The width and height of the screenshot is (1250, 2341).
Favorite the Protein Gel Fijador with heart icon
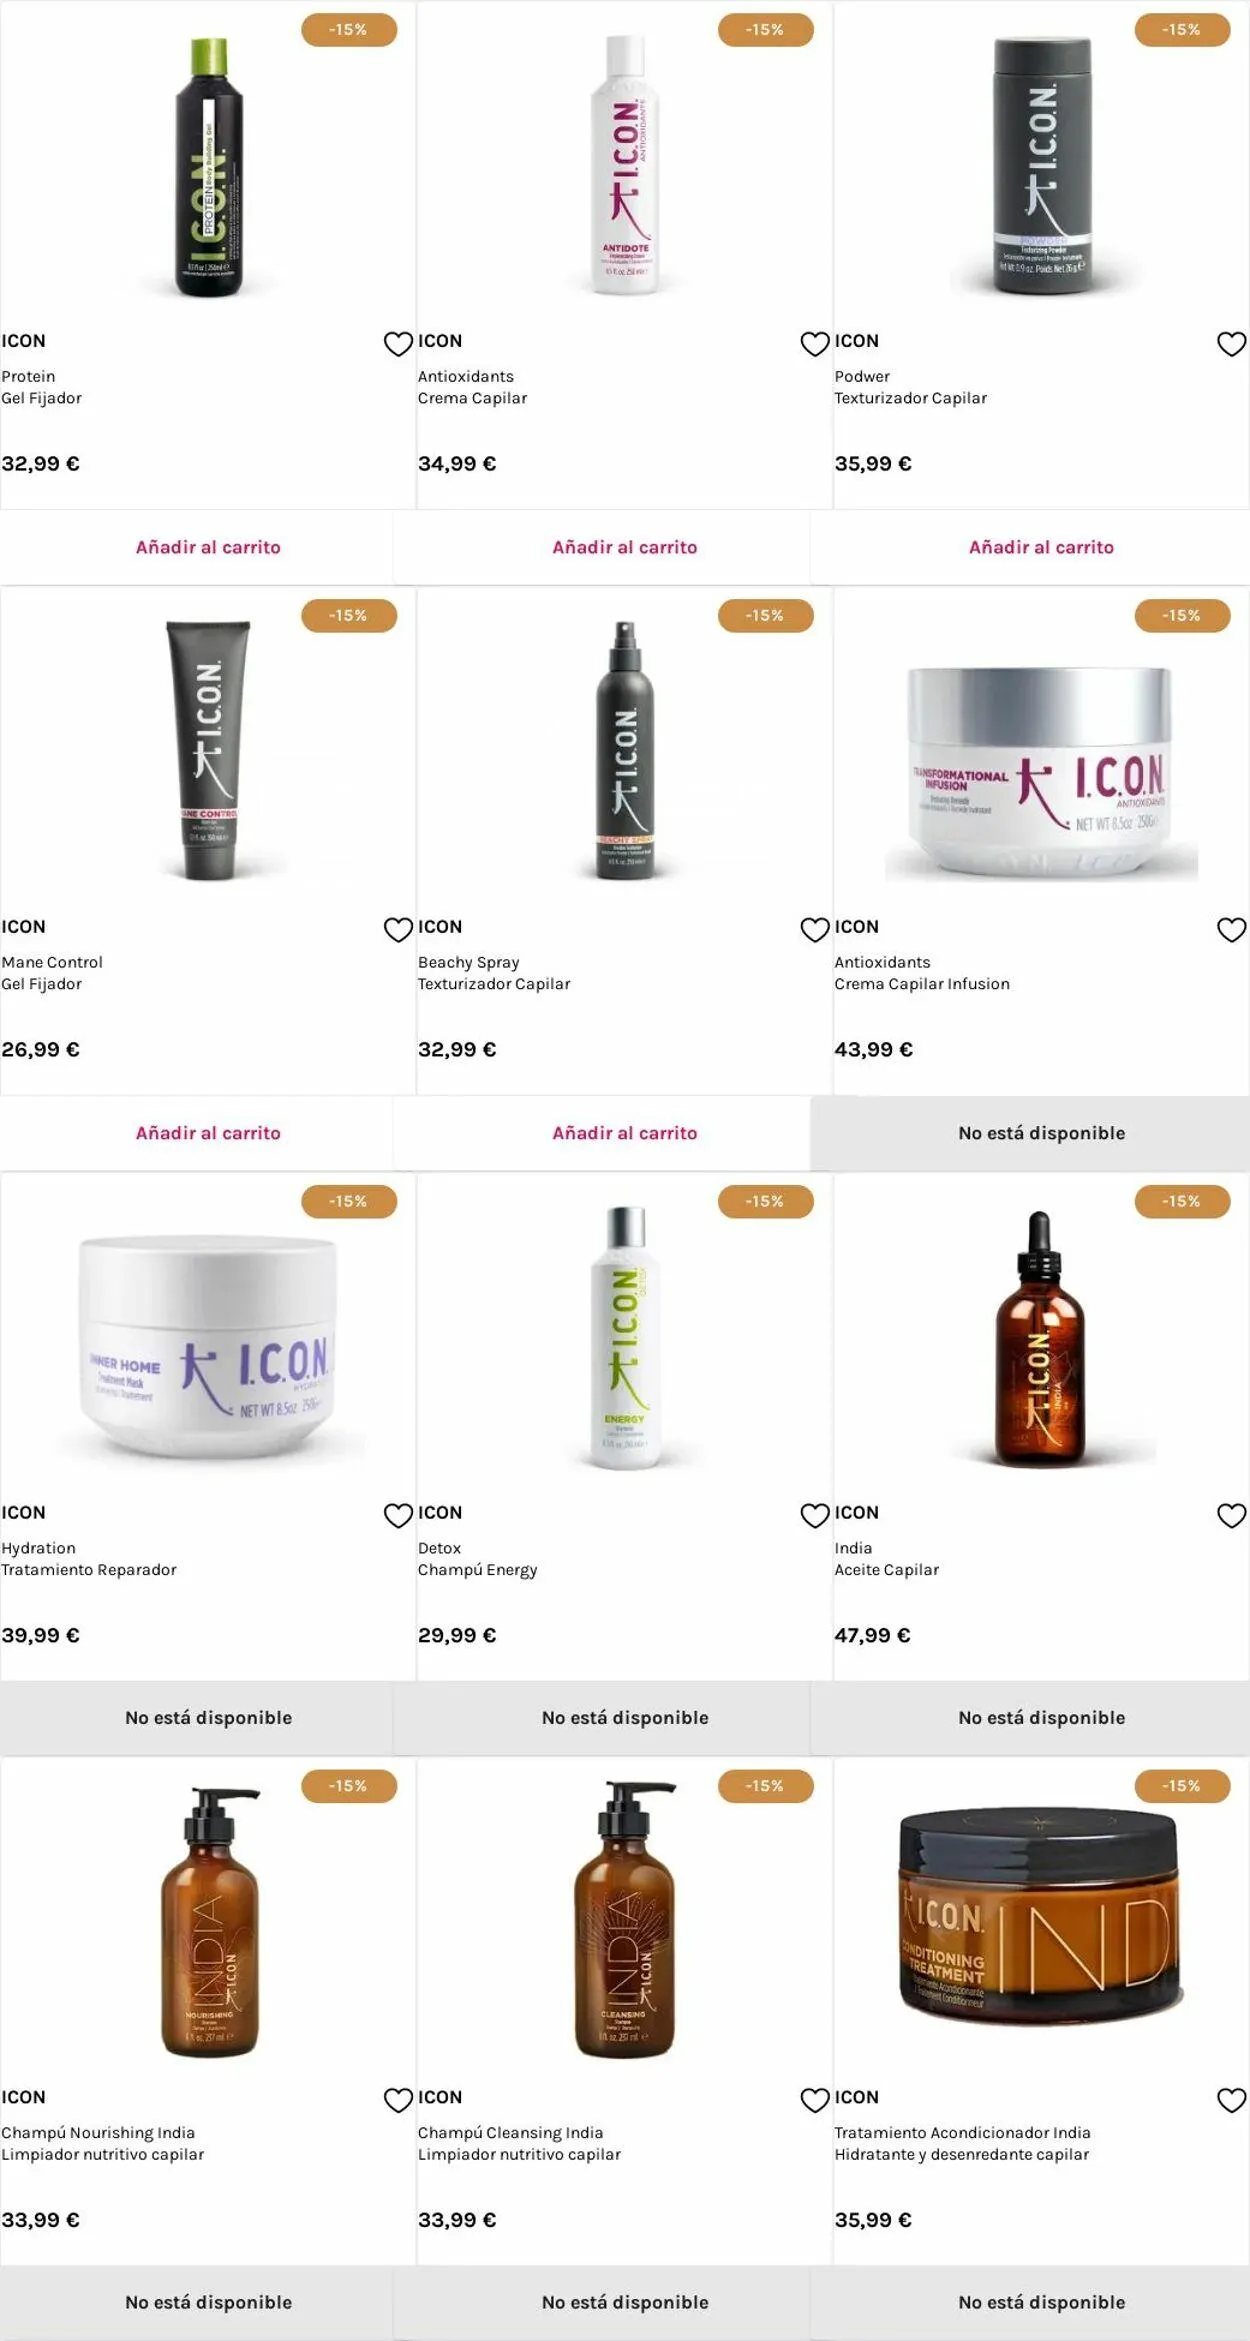point(398,344)
